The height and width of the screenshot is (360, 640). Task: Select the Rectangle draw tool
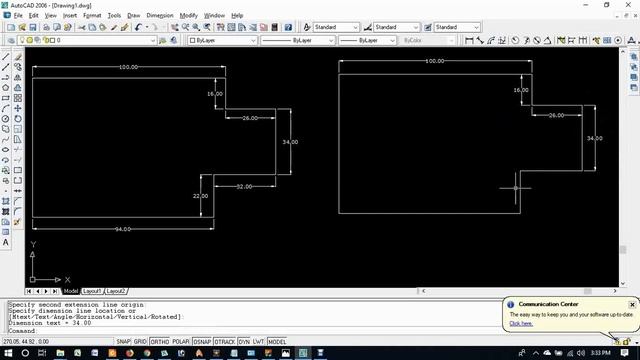tap(6, 98)
